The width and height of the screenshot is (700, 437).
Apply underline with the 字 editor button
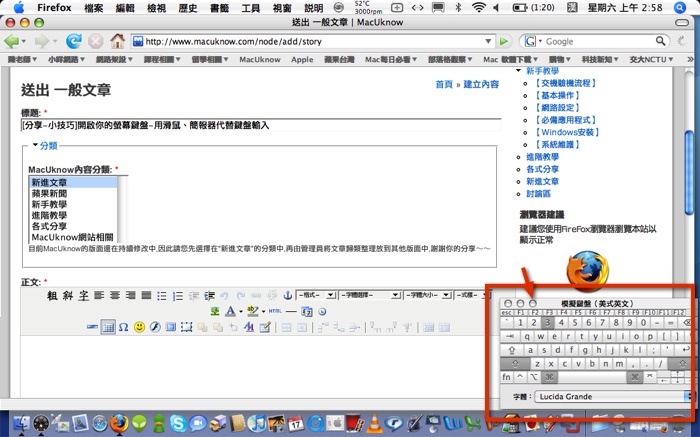(83, 295)
